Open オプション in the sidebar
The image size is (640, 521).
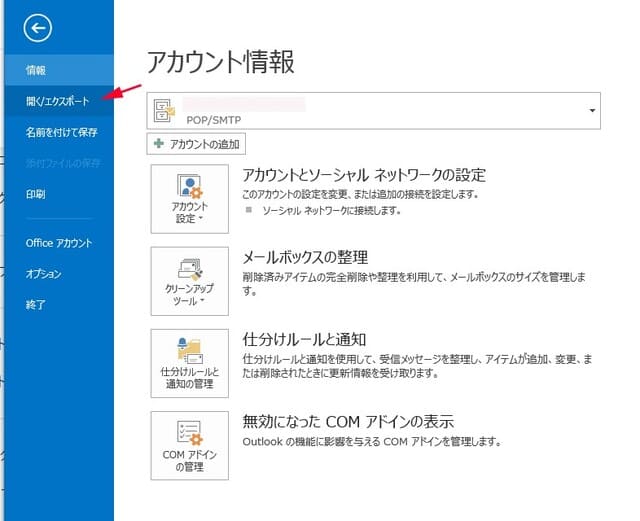(x=44, y=274)
